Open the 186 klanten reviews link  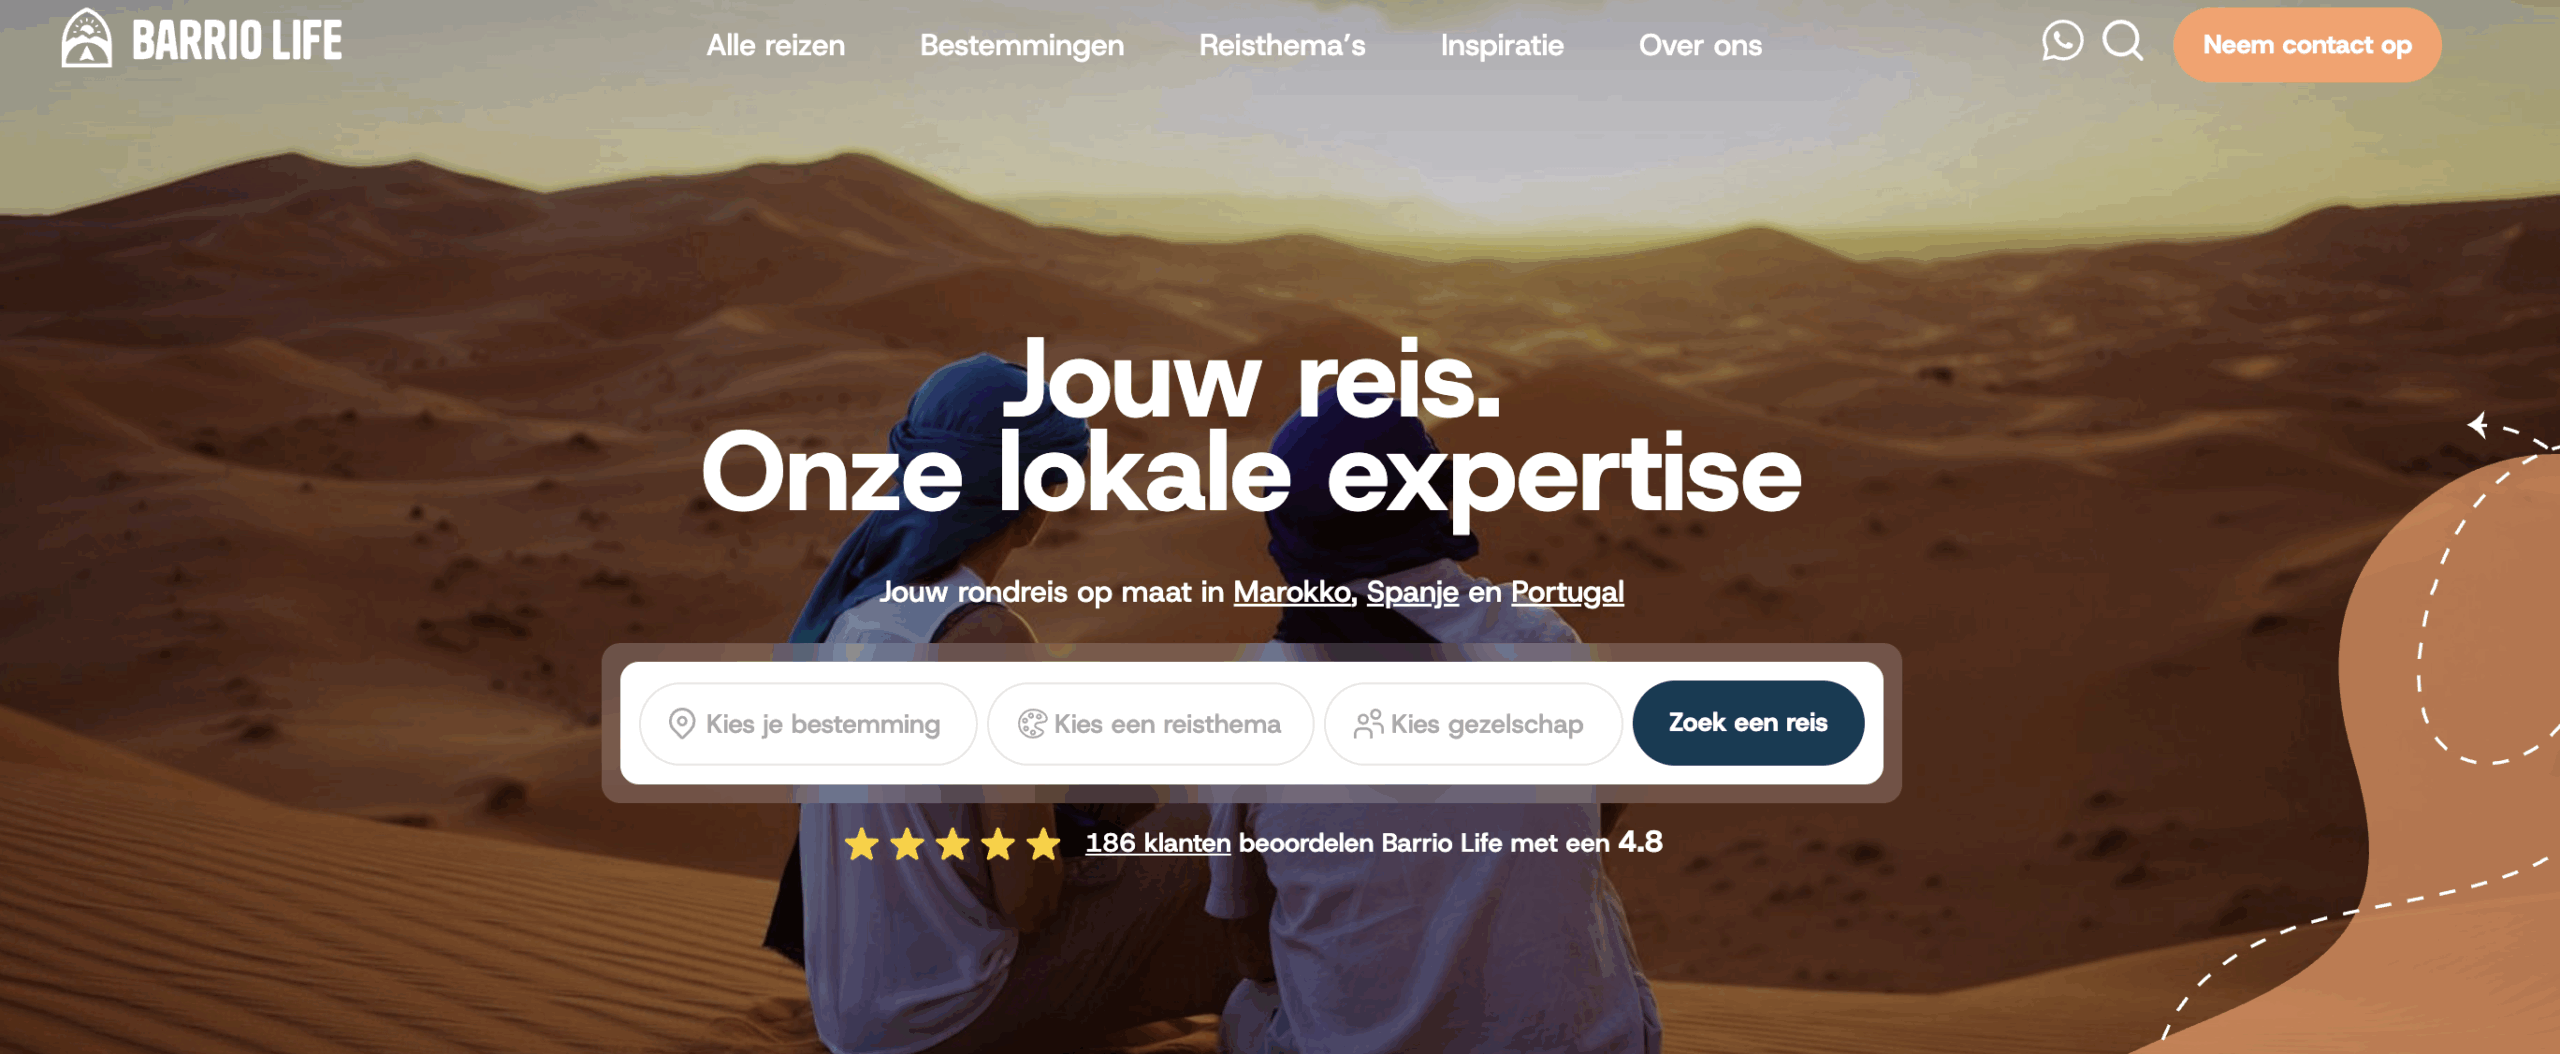(x=1157, y=843)
